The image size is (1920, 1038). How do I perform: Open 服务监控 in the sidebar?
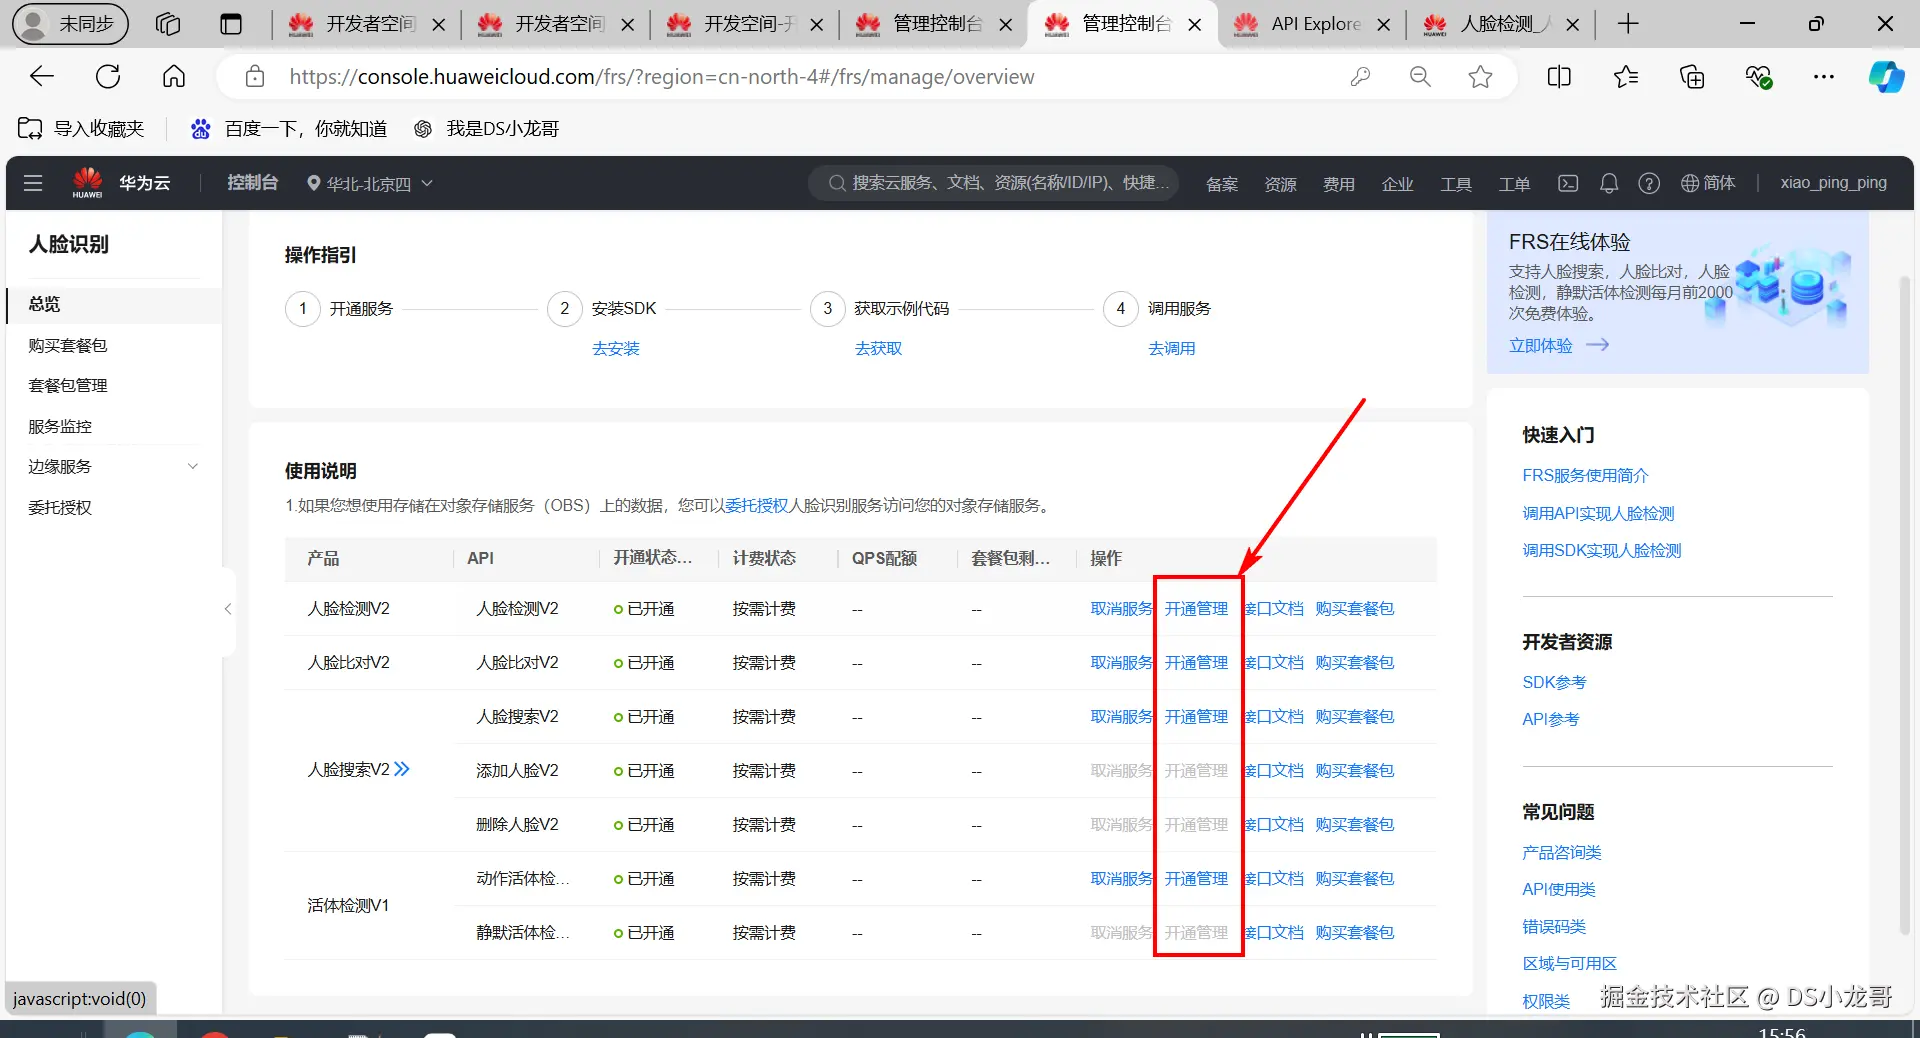(60, 427)
